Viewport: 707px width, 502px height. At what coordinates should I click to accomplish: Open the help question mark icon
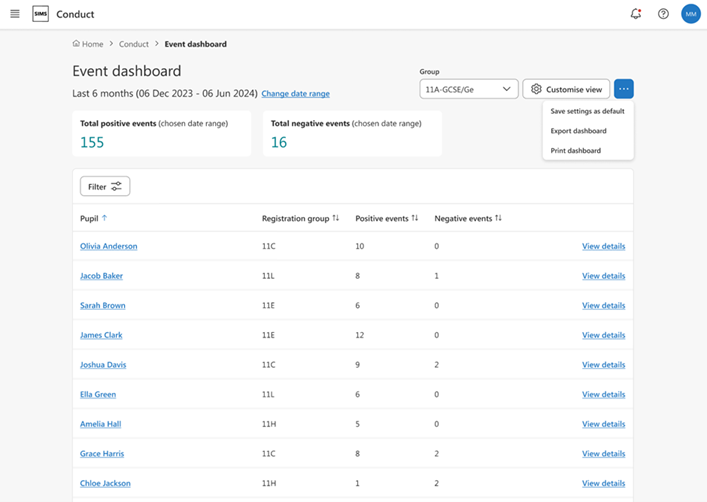(x=663, y=14)
